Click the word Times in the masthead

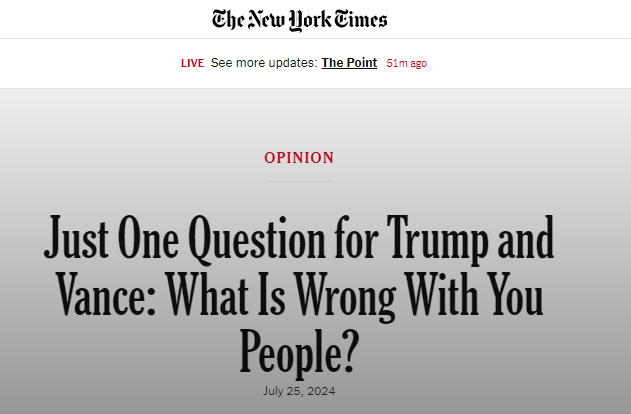[361, 19]
